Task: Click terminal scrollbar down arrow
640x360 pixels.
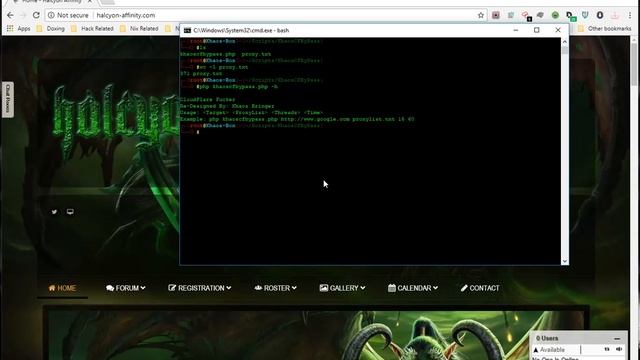Action: click(565, 261)
